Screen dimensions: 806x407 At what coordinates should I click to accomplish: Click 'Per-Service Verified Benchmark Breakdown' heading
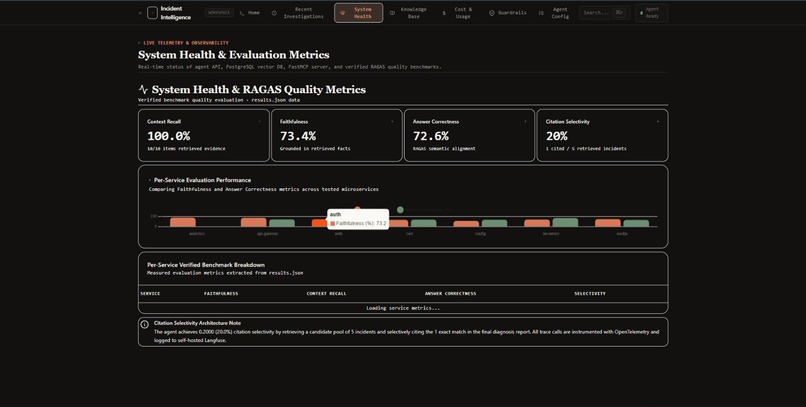click(206, 265)
